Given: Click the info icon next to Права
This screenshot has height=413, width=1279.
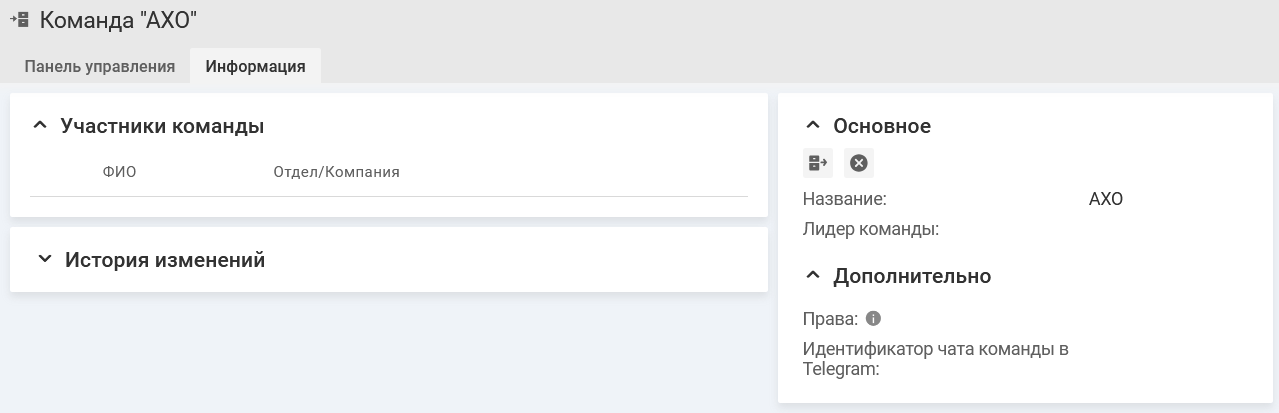Looking at the screenshot, I should pos(873,319).
